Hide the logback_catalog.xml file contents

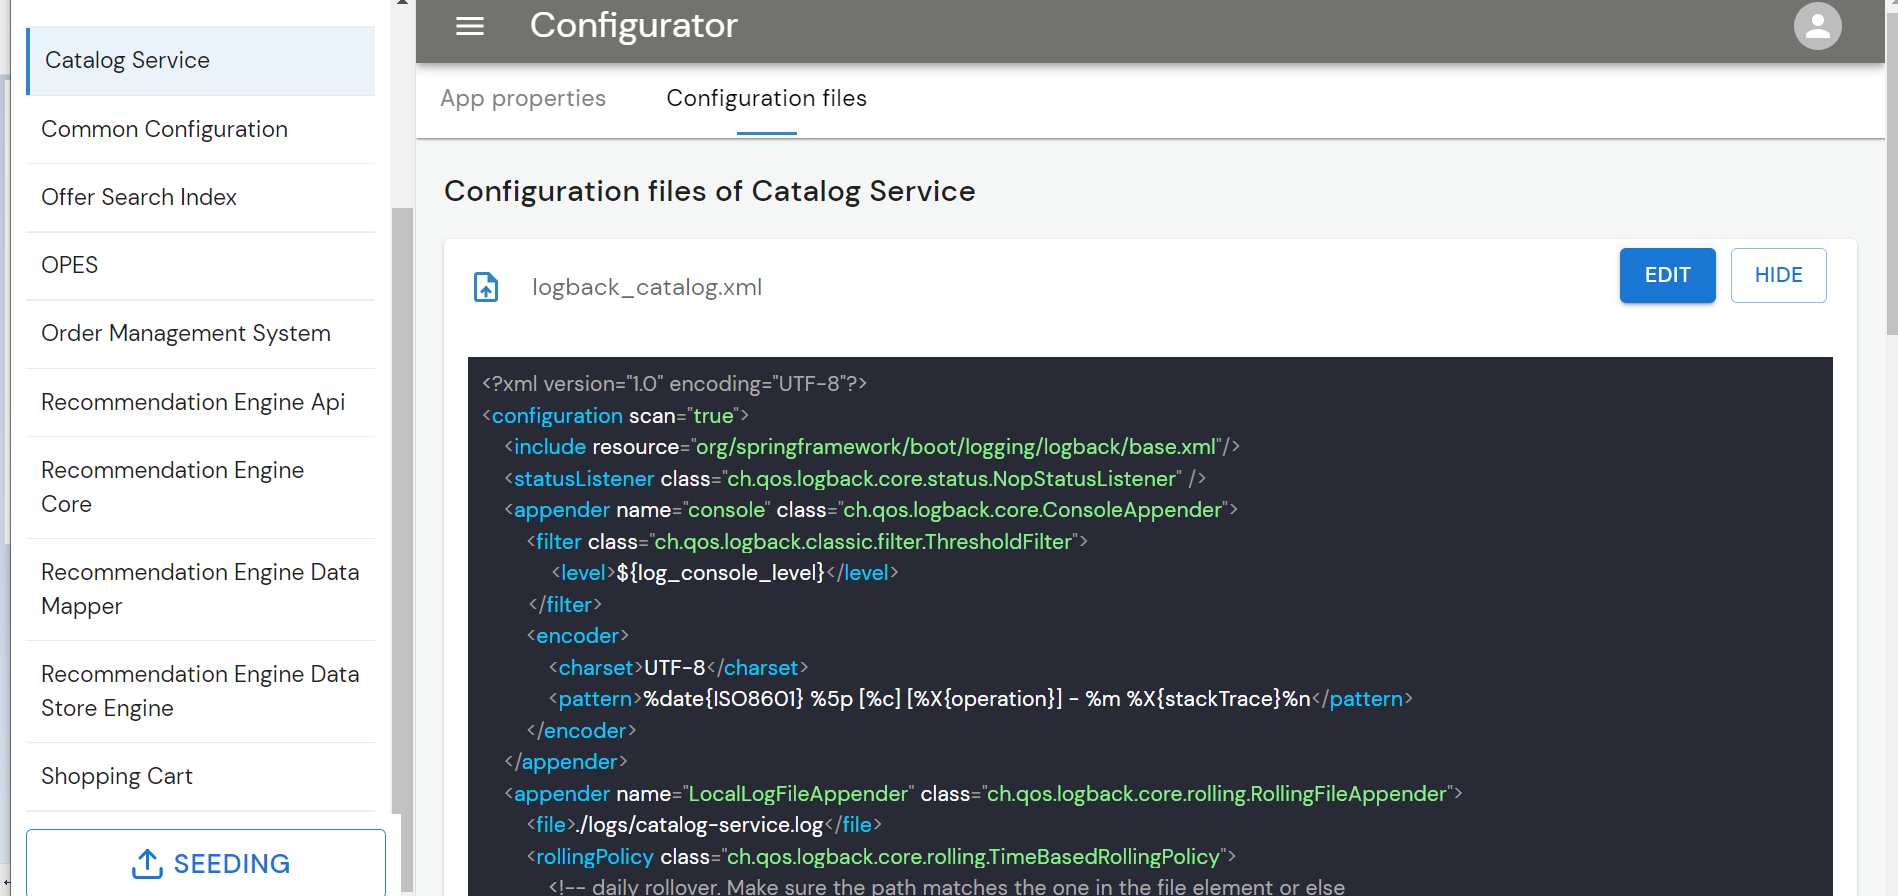[1777, 275]
